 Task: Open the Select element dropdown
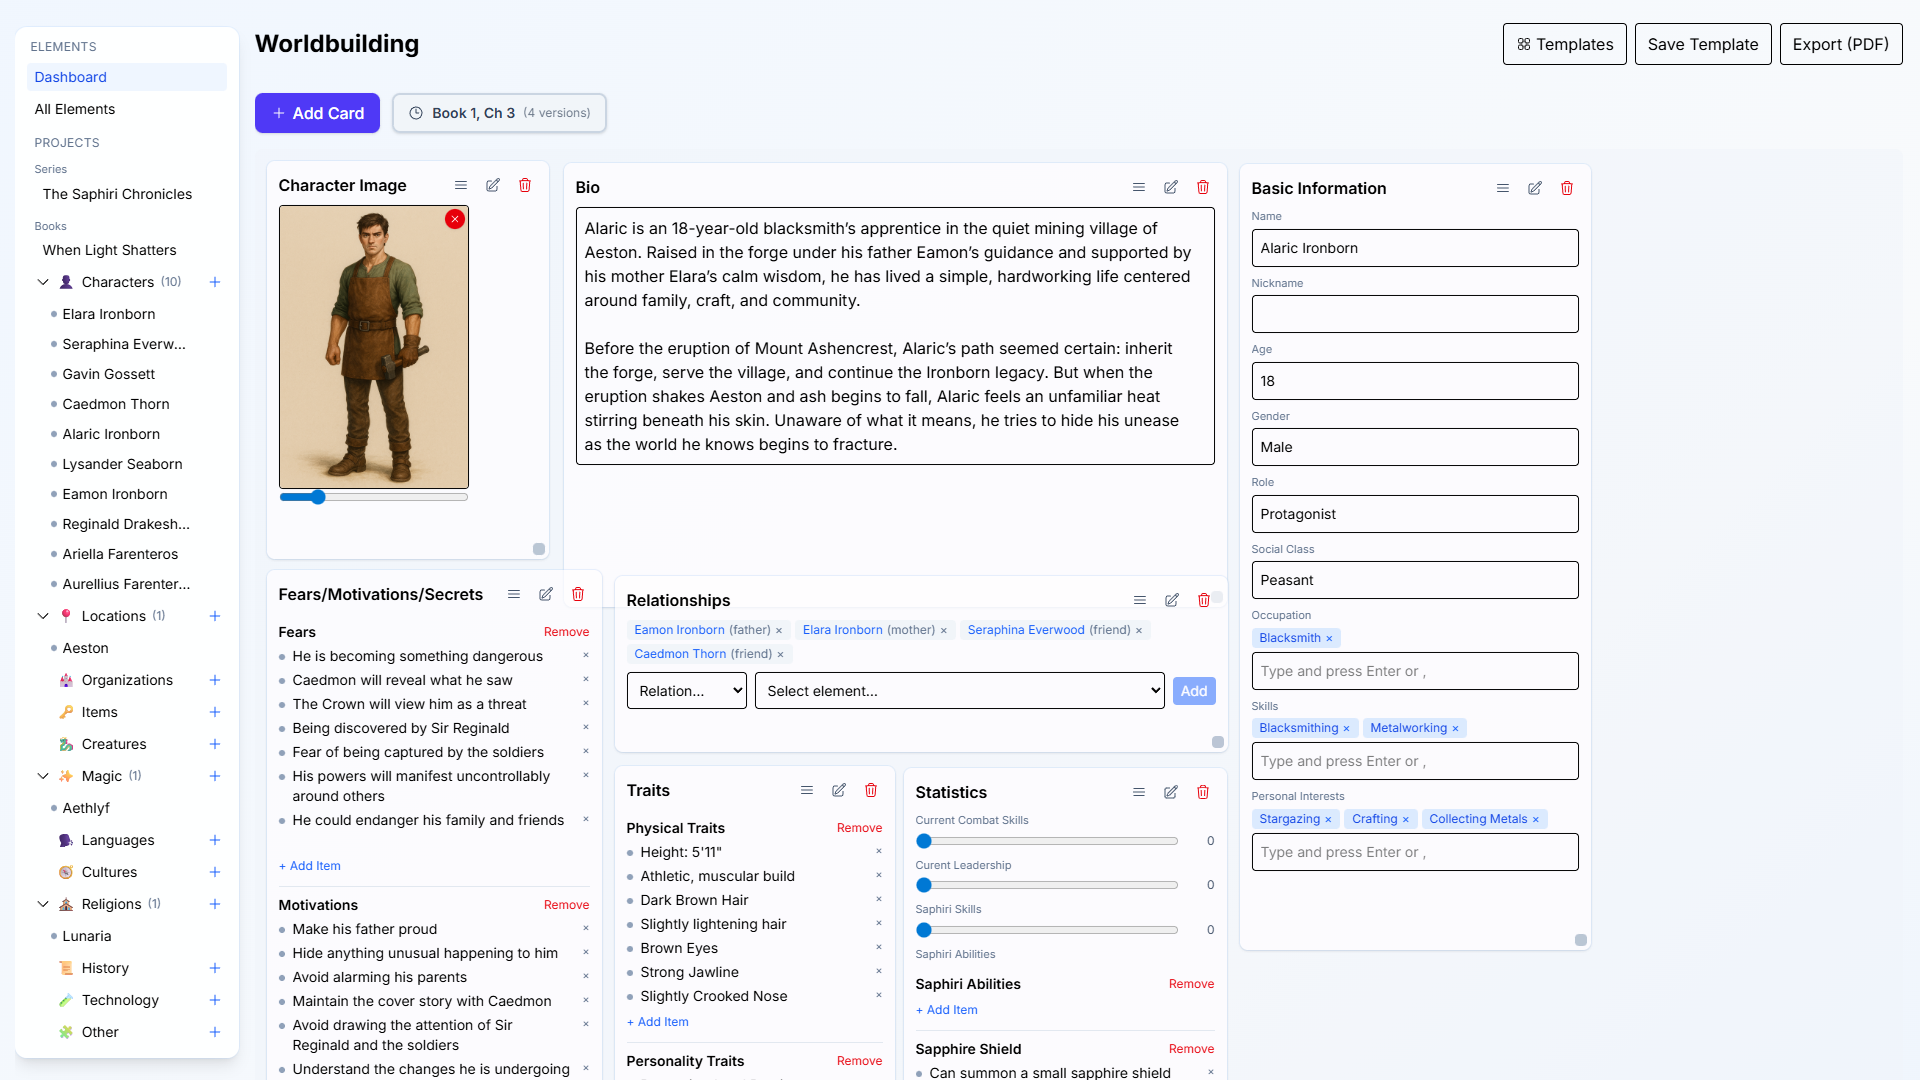[x=959, y=691]
